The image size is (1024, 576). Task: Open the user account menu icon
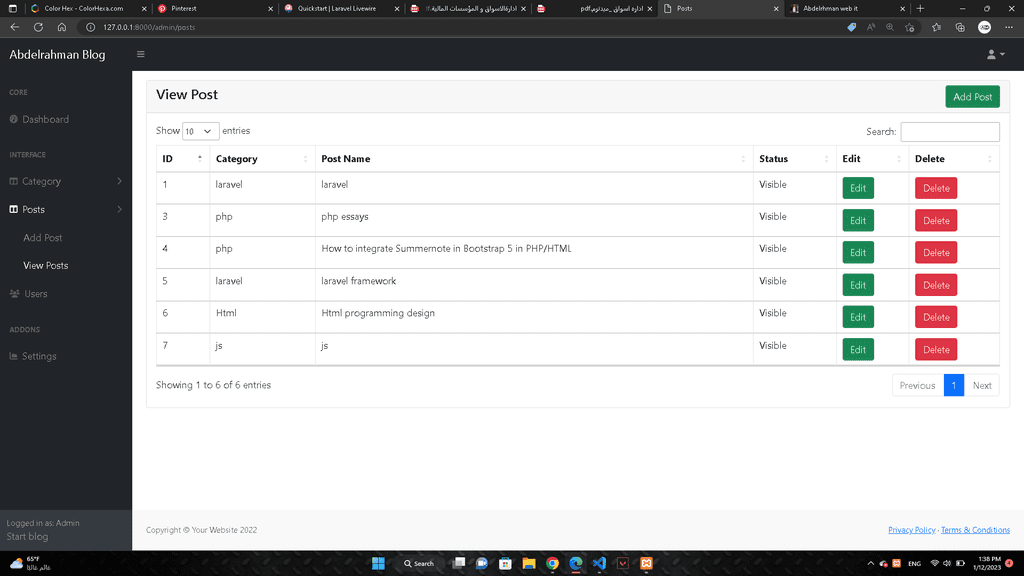pos(995,54)
